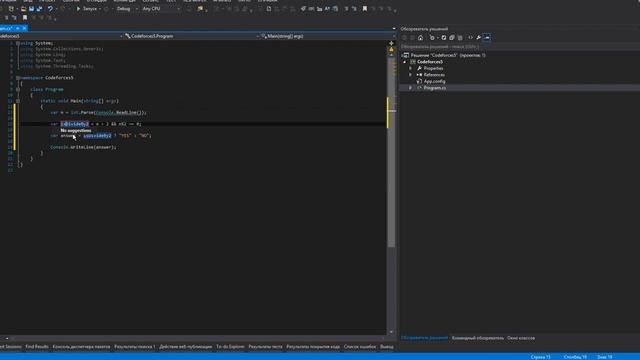
Task: Collapse the using directives region
Action: point(18,43)
